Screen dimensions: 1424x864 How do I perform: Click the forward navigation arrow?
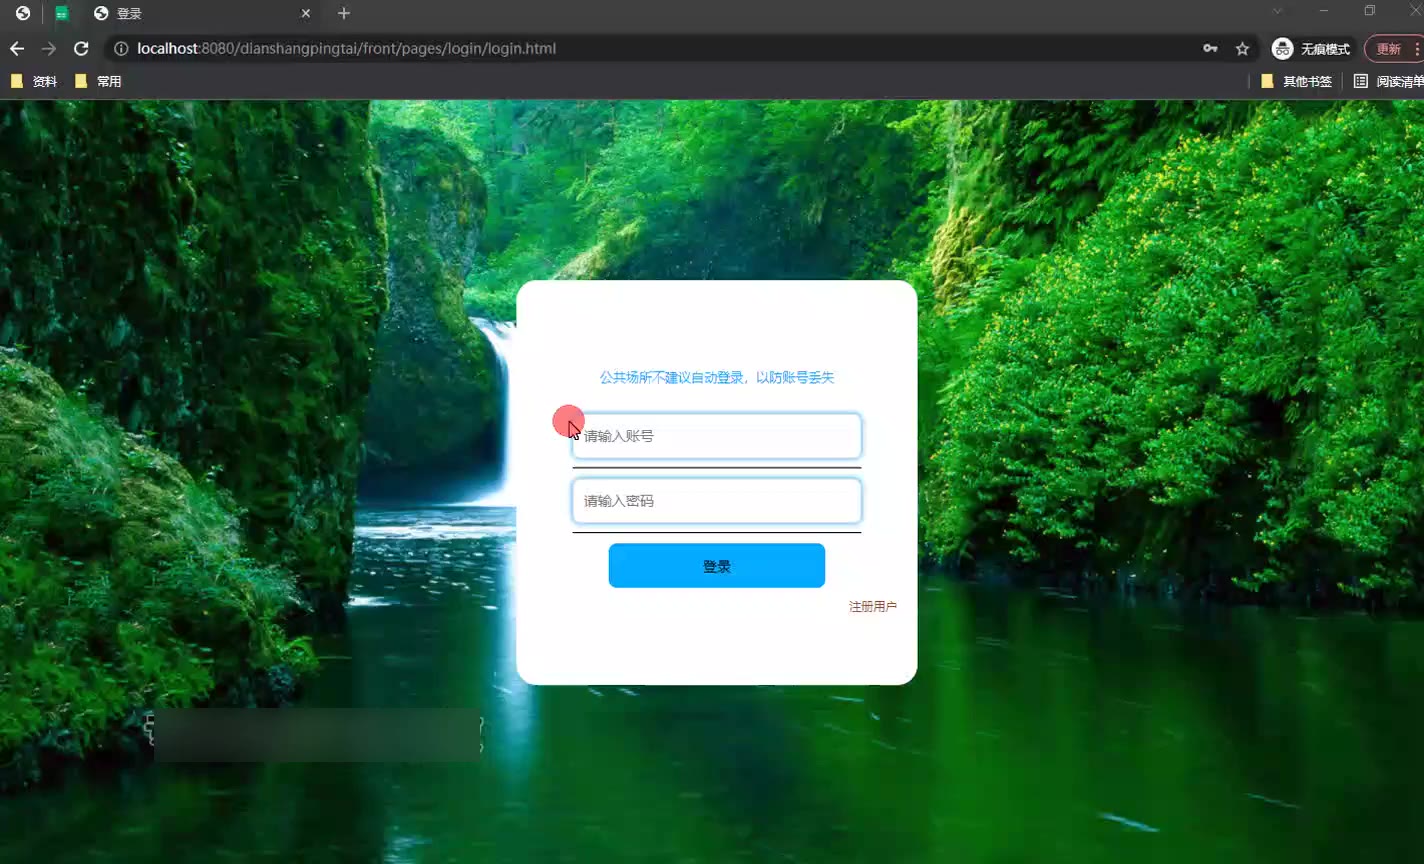pos(48,49)
